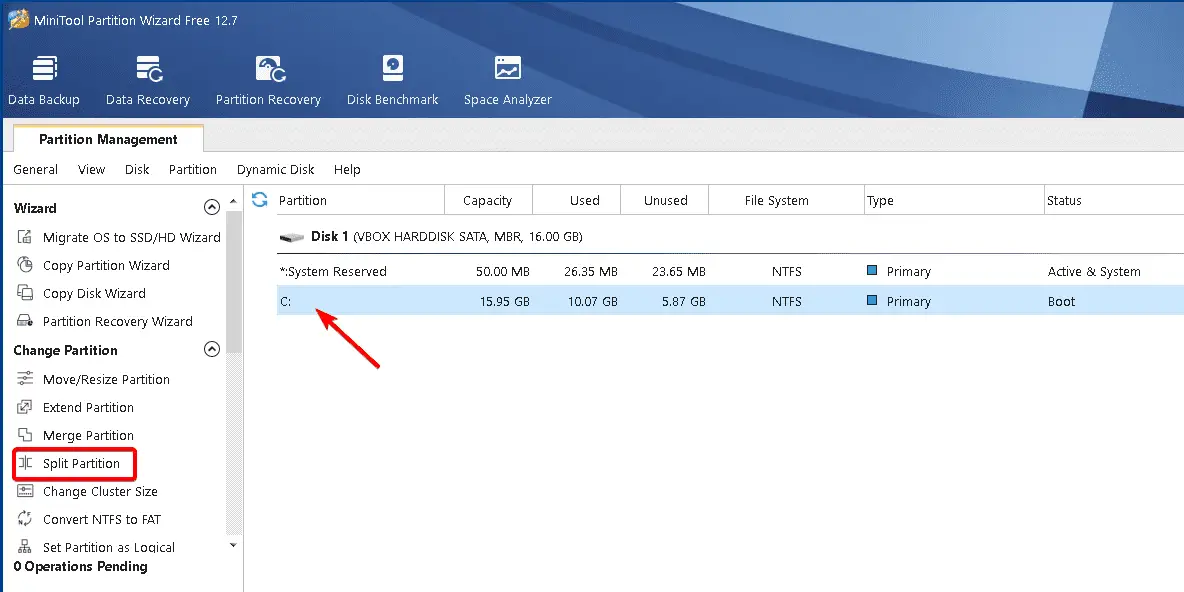This screenshot has height=592, width=1184.
Task: Click the Change Cluster Size icon
Action: tap(25, 491)
